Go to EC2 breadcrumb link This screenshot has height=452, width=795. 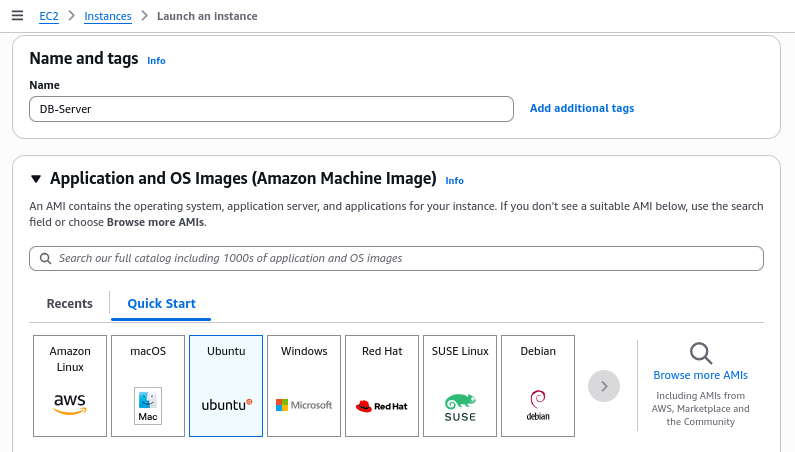click(x=48, y=16)
